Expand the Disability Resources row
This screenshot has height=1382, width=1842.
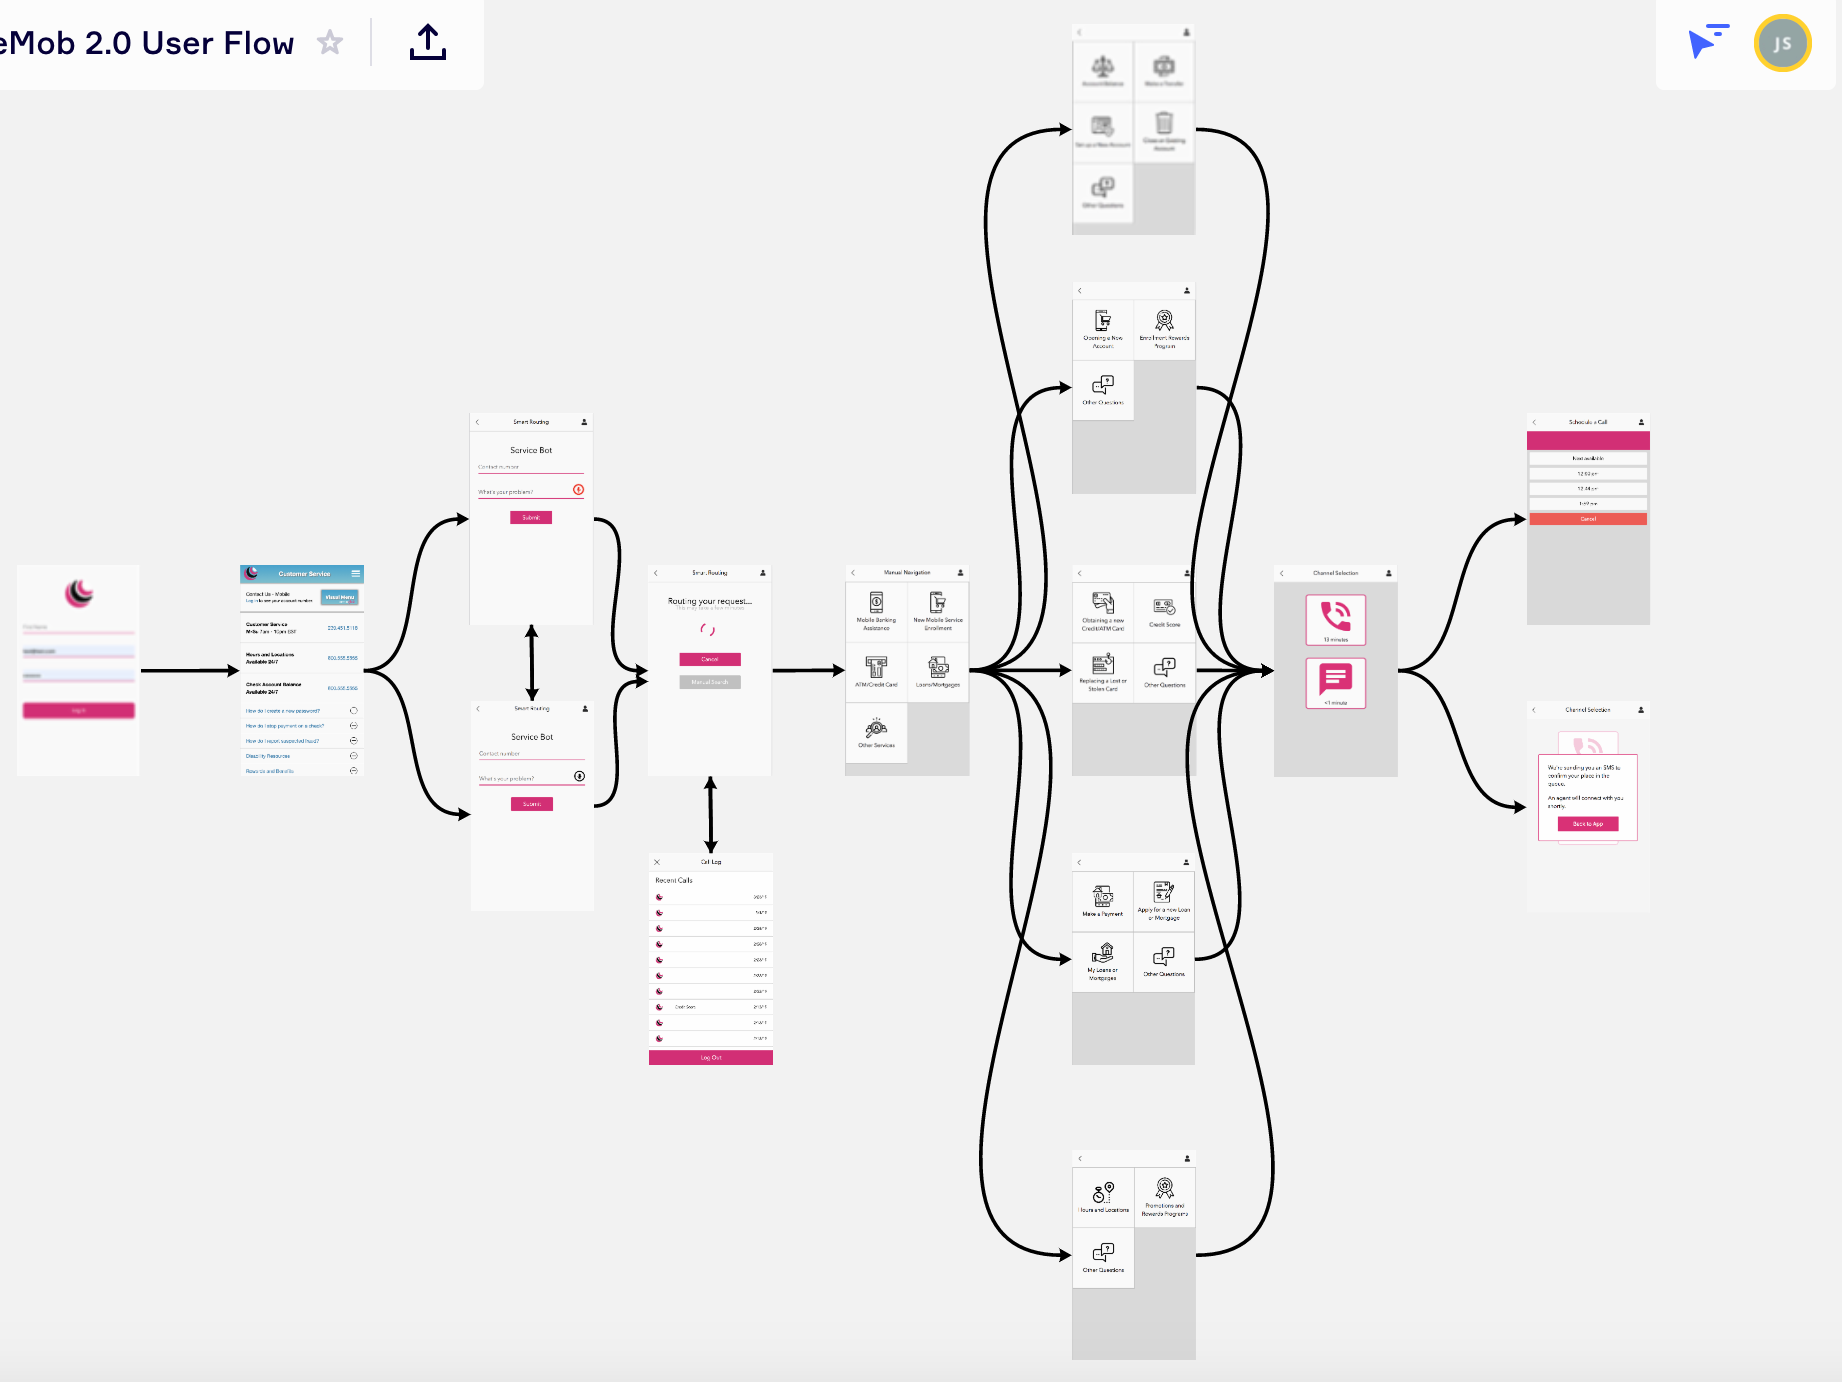[353, 756]
